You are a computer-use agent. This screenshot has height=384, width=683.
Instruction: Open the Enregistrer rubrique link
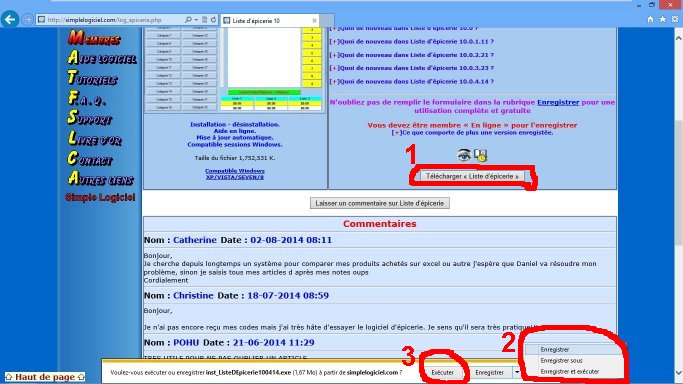(x=558, y=102)
